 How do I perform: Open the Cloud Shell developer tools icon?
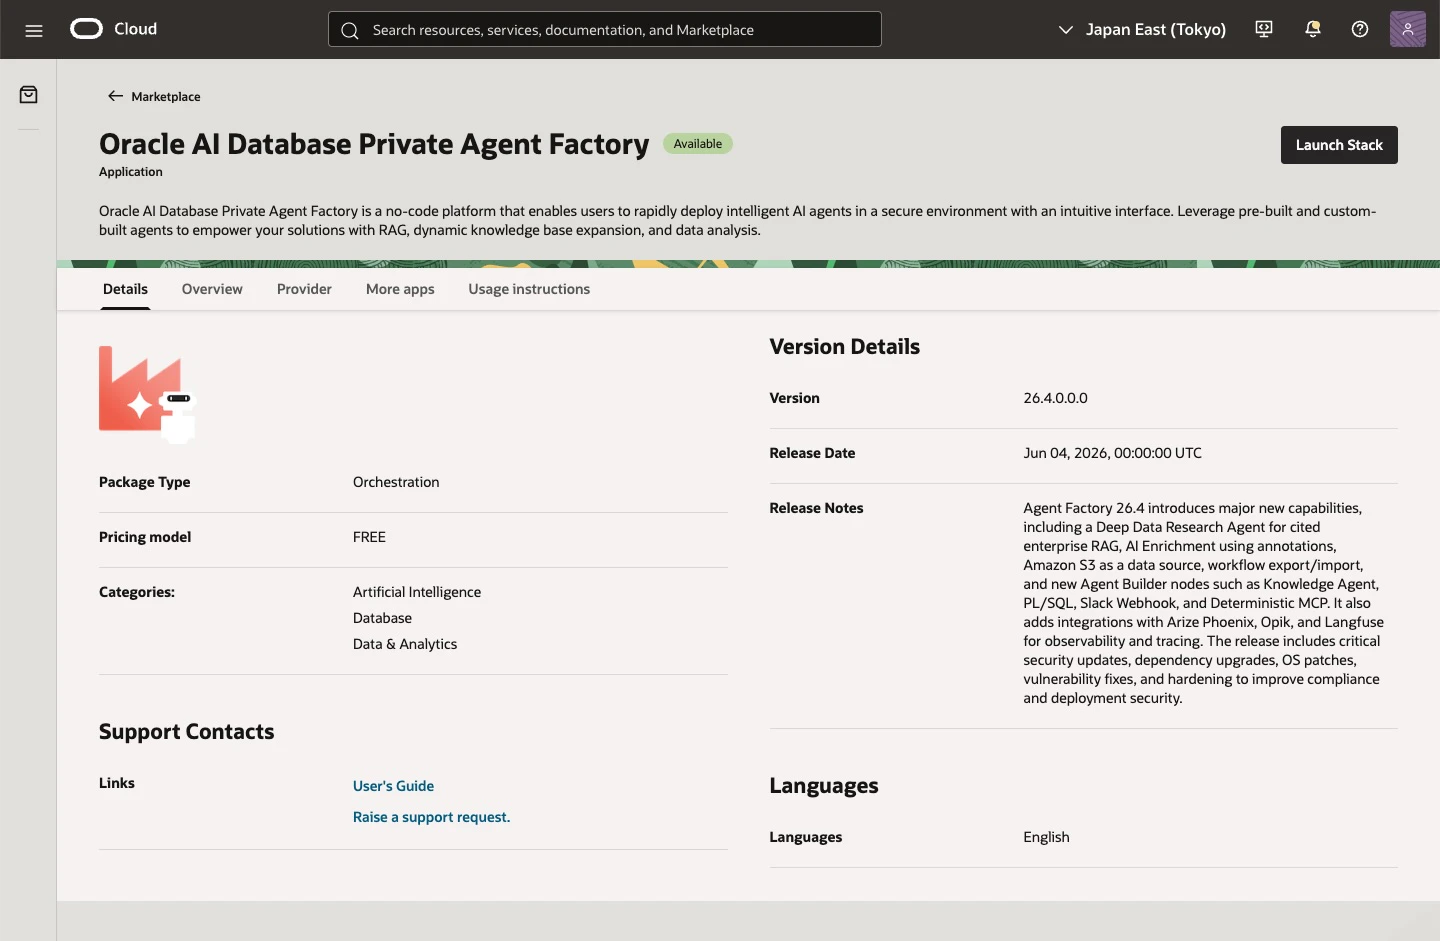1264,29
